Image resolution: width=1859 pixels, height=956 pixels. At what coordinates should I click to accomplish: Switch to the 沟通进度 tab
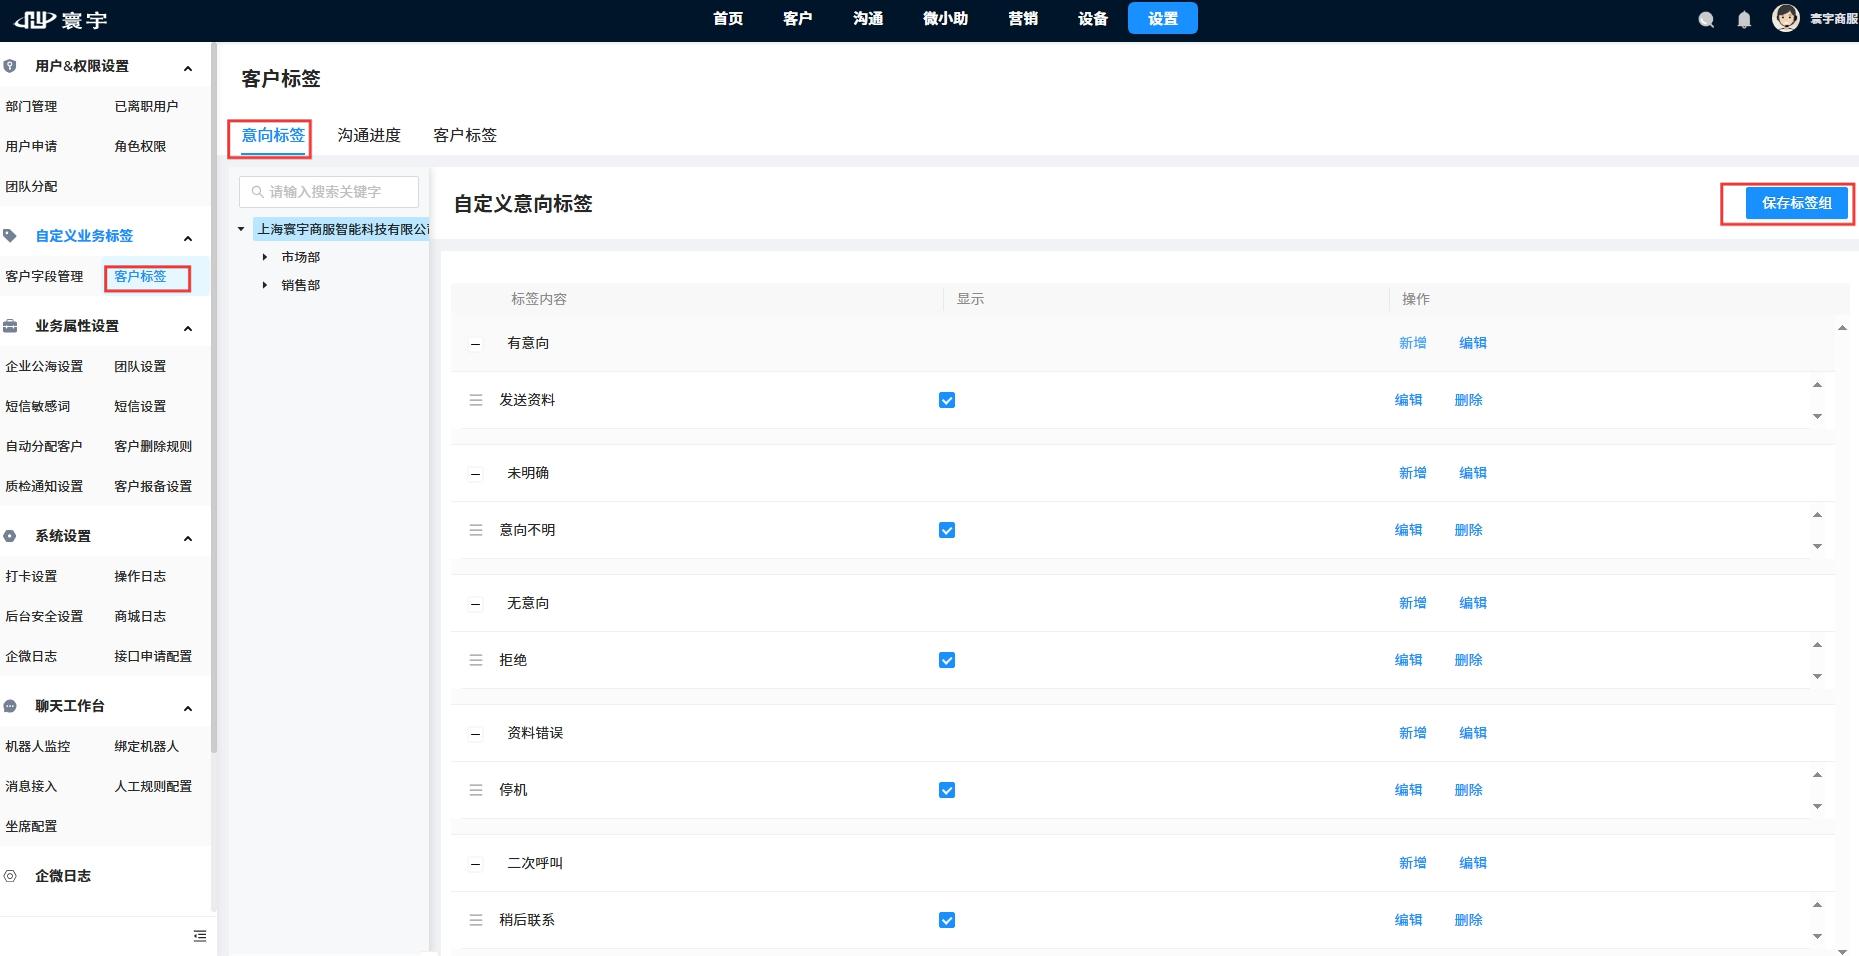pos(369,135)
